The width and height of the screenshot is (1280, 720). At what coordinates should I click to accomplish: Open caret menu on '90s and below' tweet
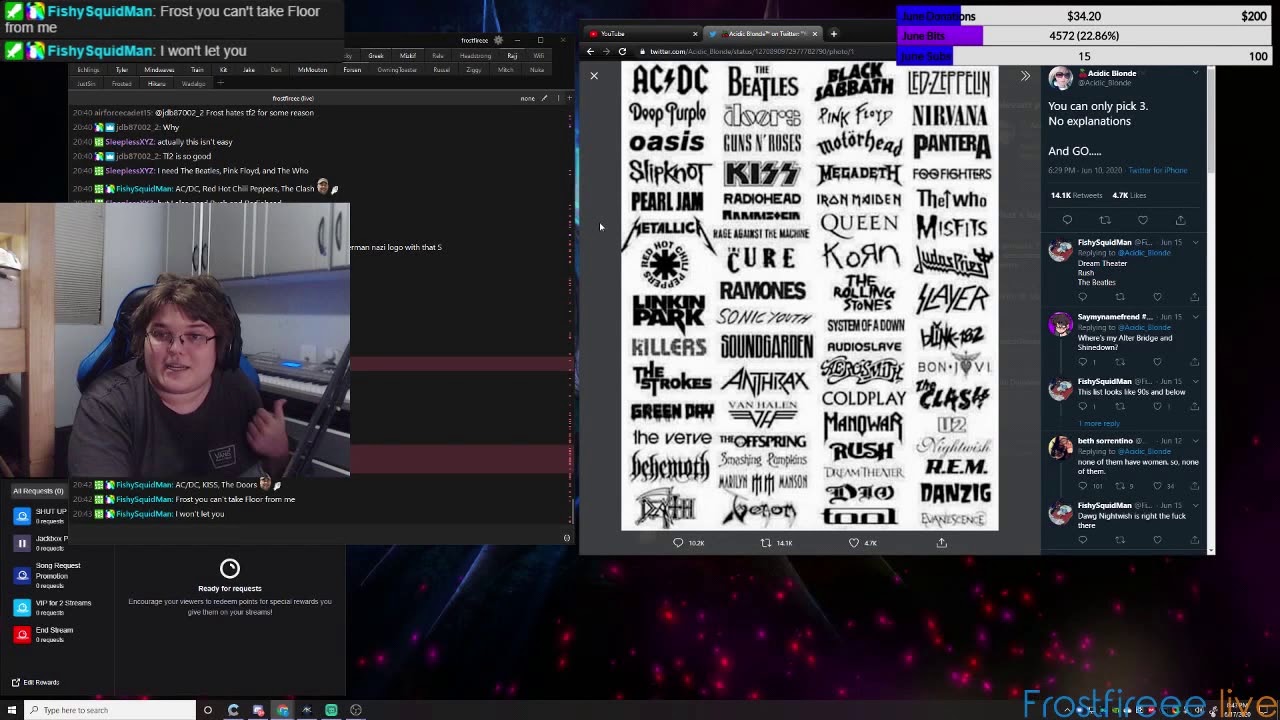1195,381
